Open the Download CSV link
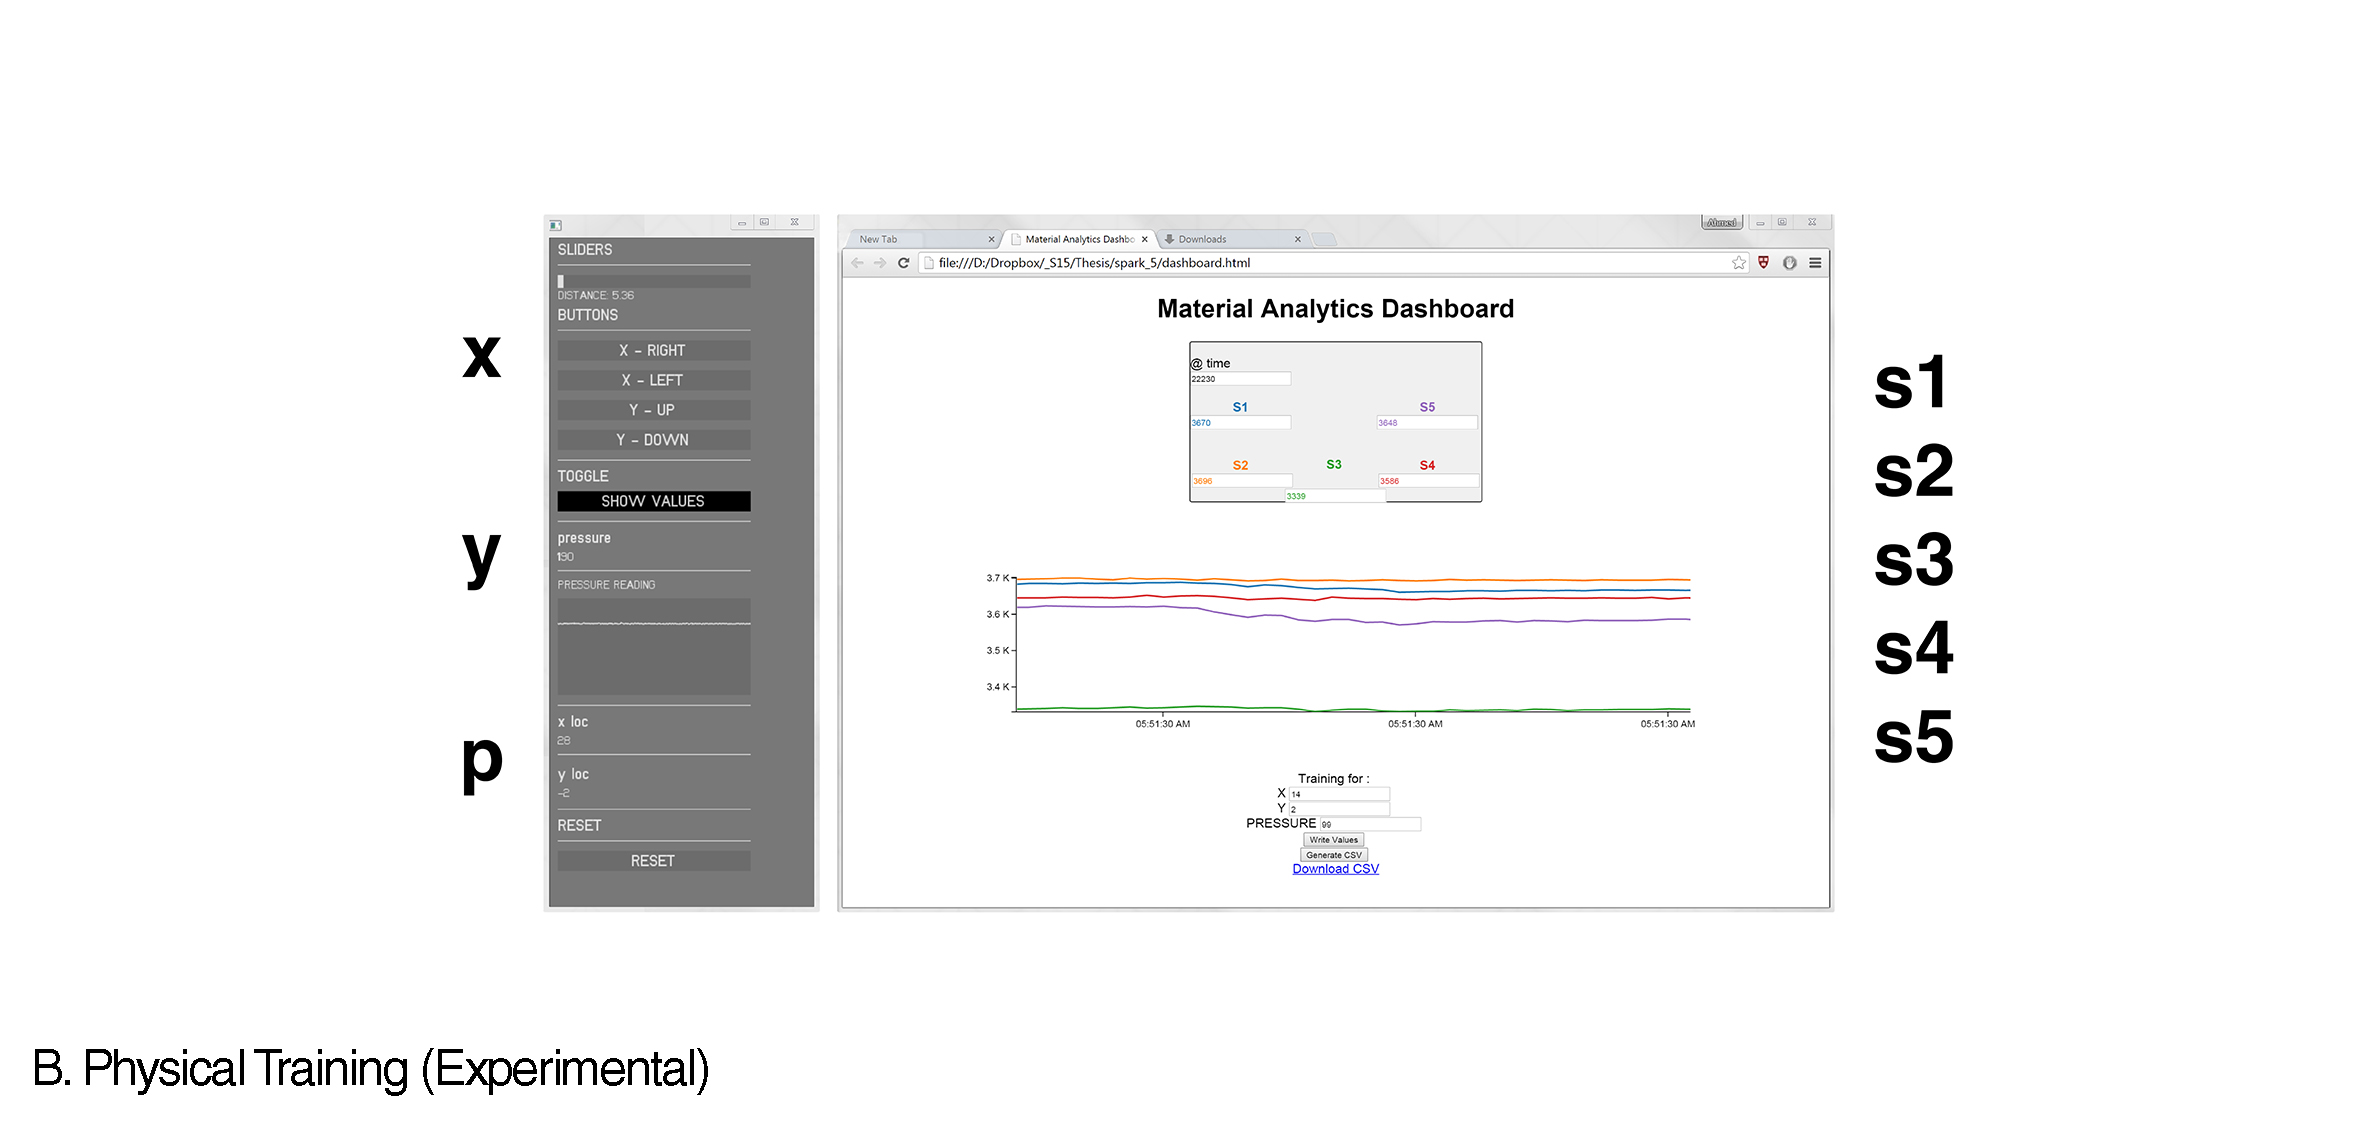This screenshot has width=2375, height=1123. pos(1335,869)
